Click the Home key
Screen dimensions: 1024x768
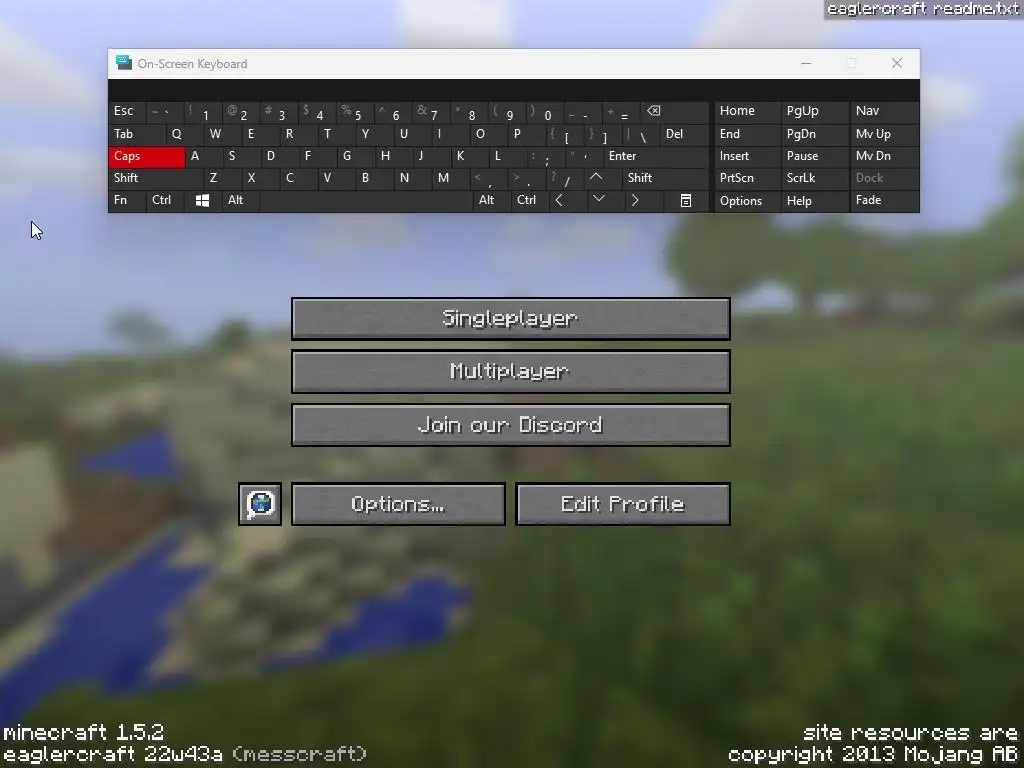pyautogui.click(x=748, y=112)
